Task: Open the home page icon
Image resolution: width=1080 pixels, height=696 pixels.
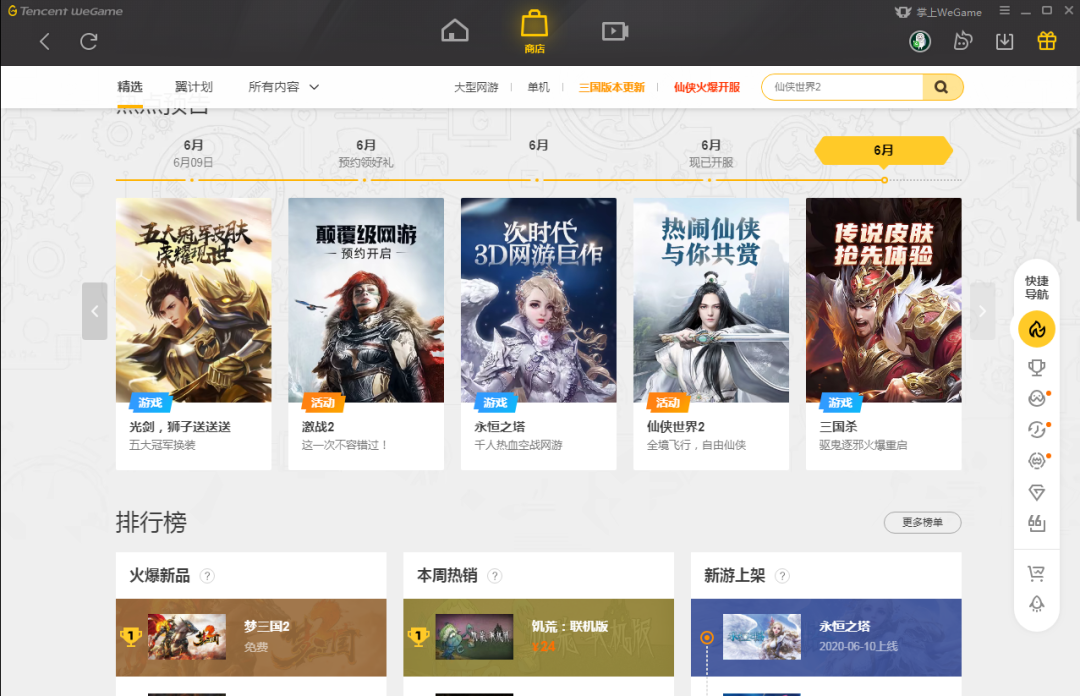Action: [x=455, y=31]
